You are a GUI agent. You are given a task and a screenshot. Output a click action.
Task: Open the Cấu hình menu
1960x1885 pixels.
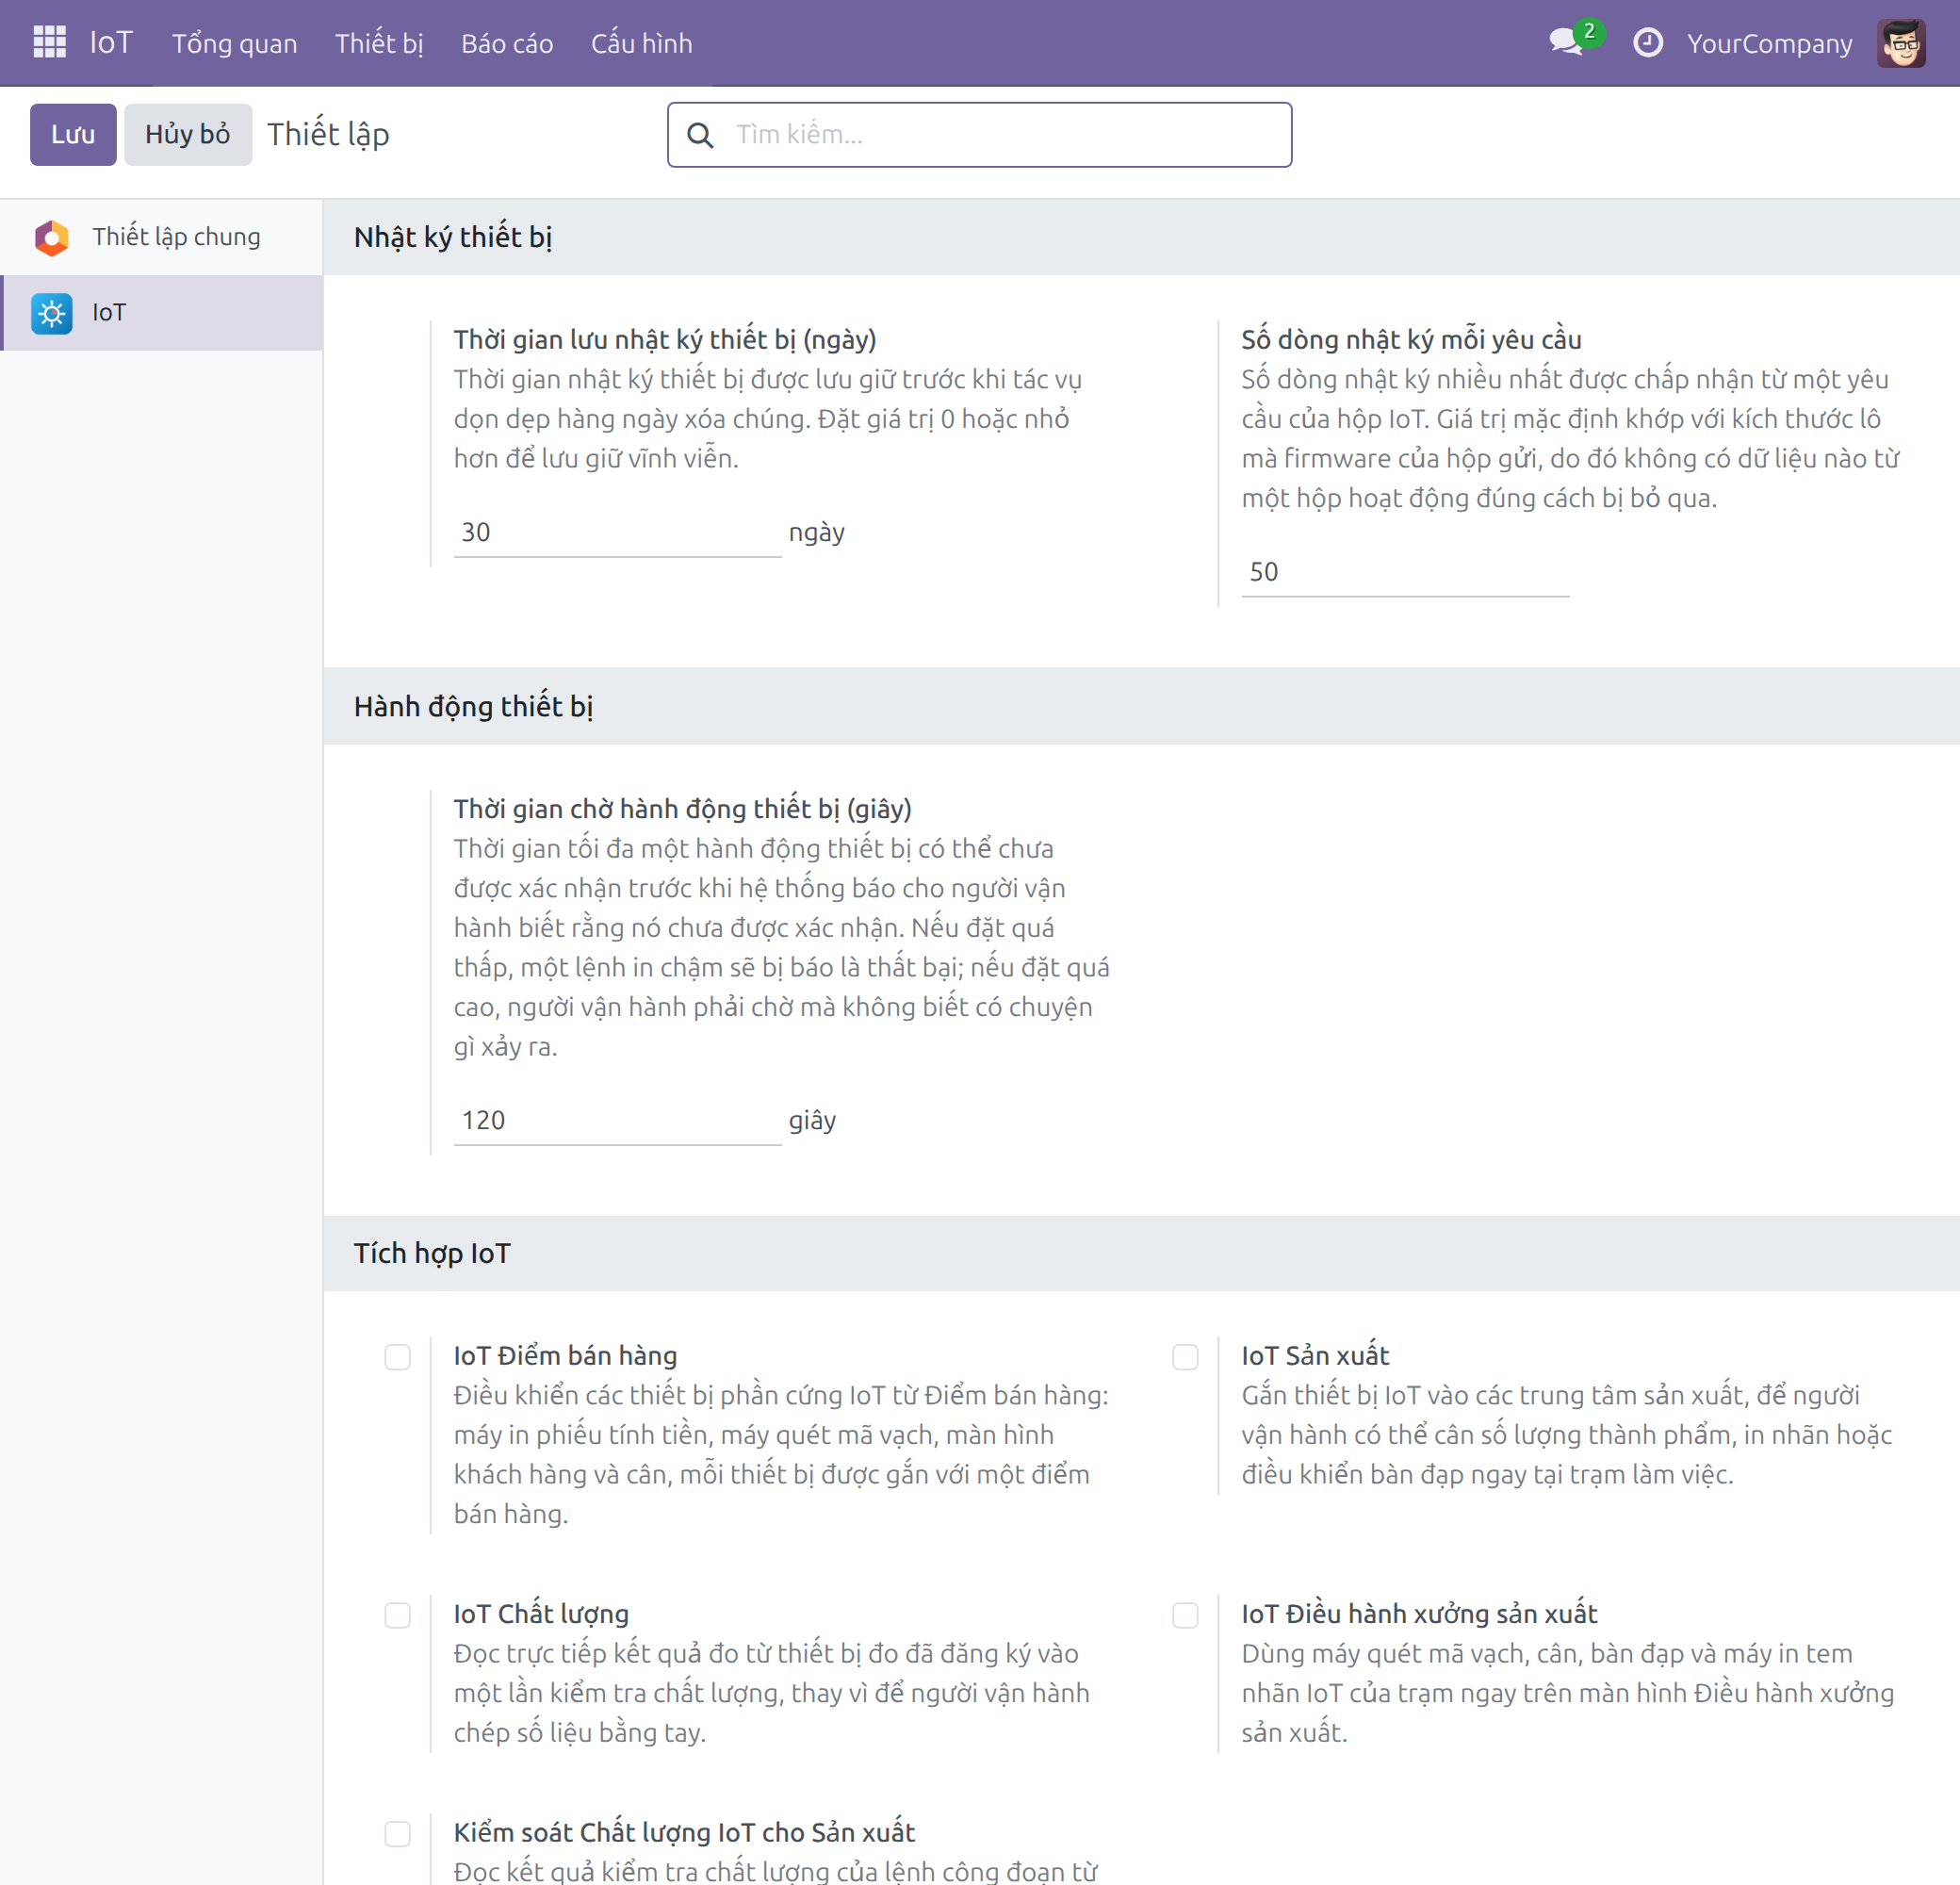point(641,43)
